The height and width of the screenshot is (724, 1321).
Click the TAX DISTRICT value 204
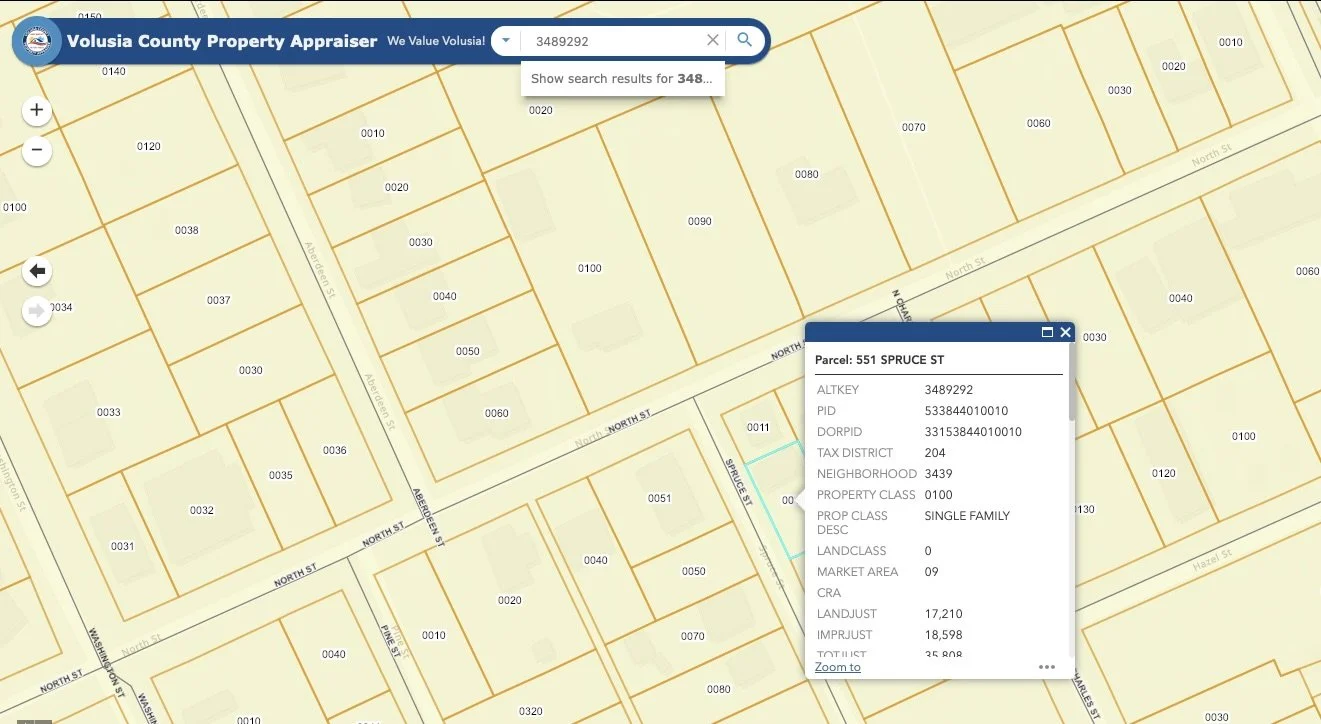935,453
